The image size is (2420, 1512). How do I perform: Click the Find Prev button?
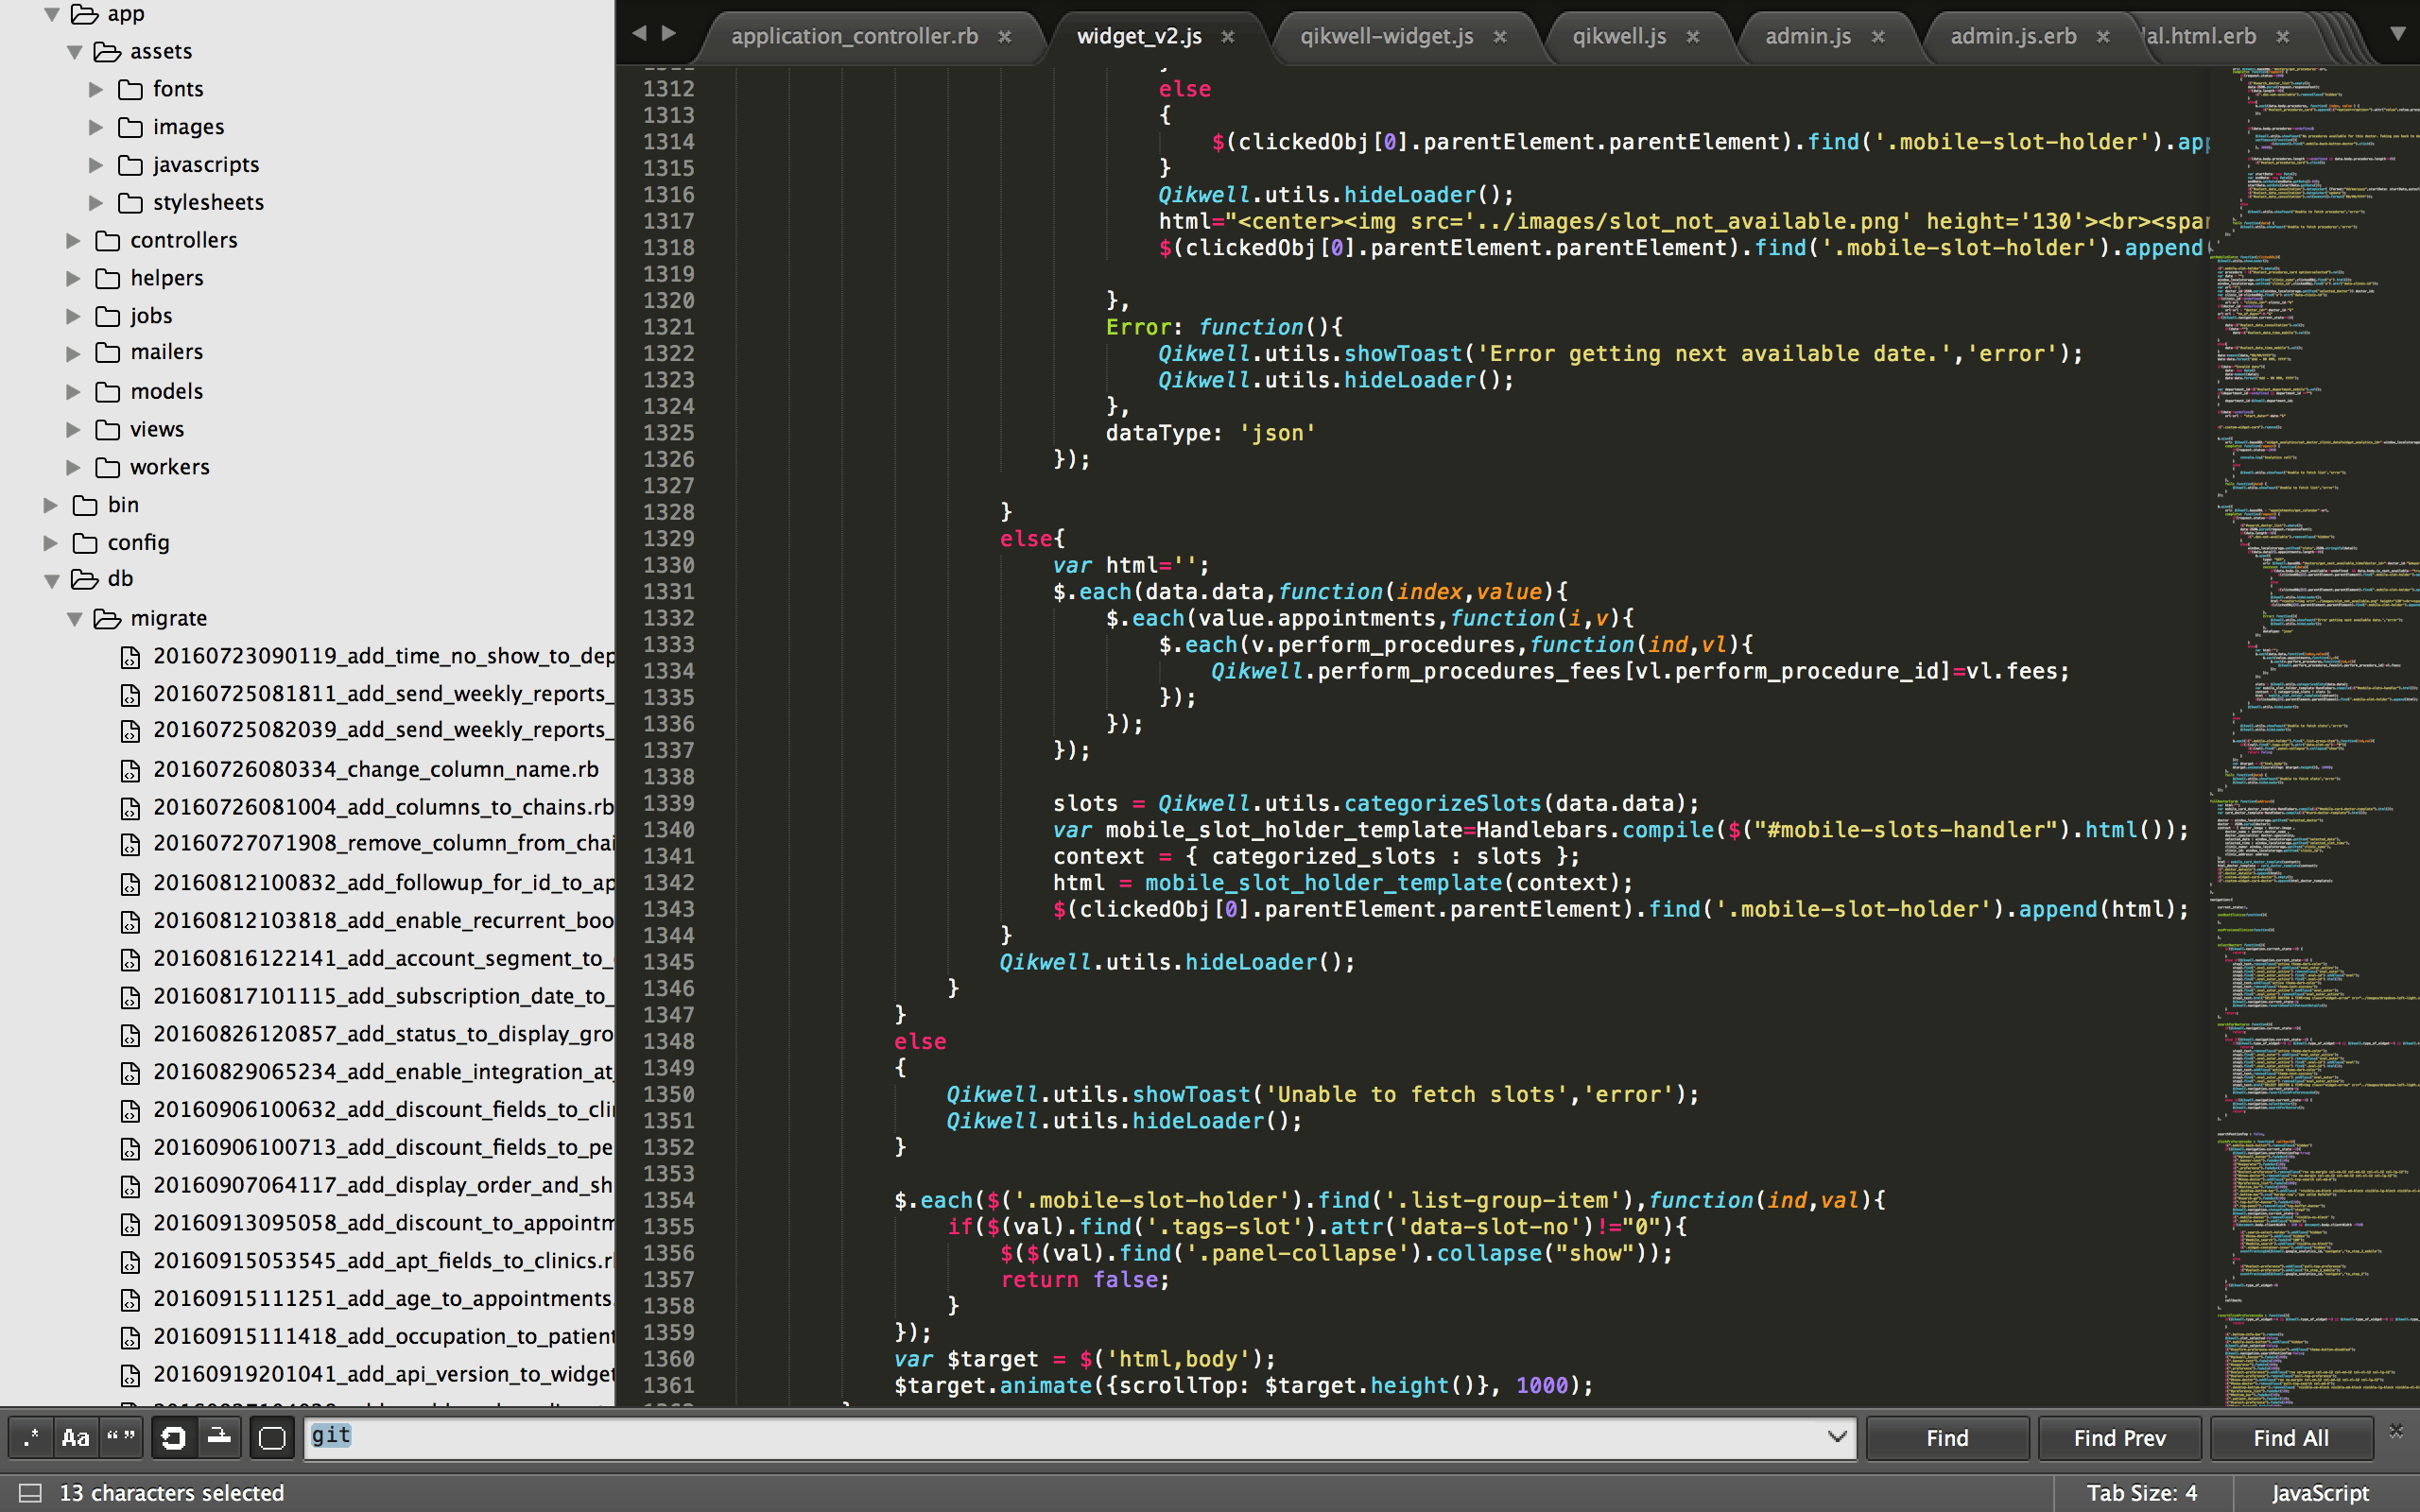tap(2119, 1438)
